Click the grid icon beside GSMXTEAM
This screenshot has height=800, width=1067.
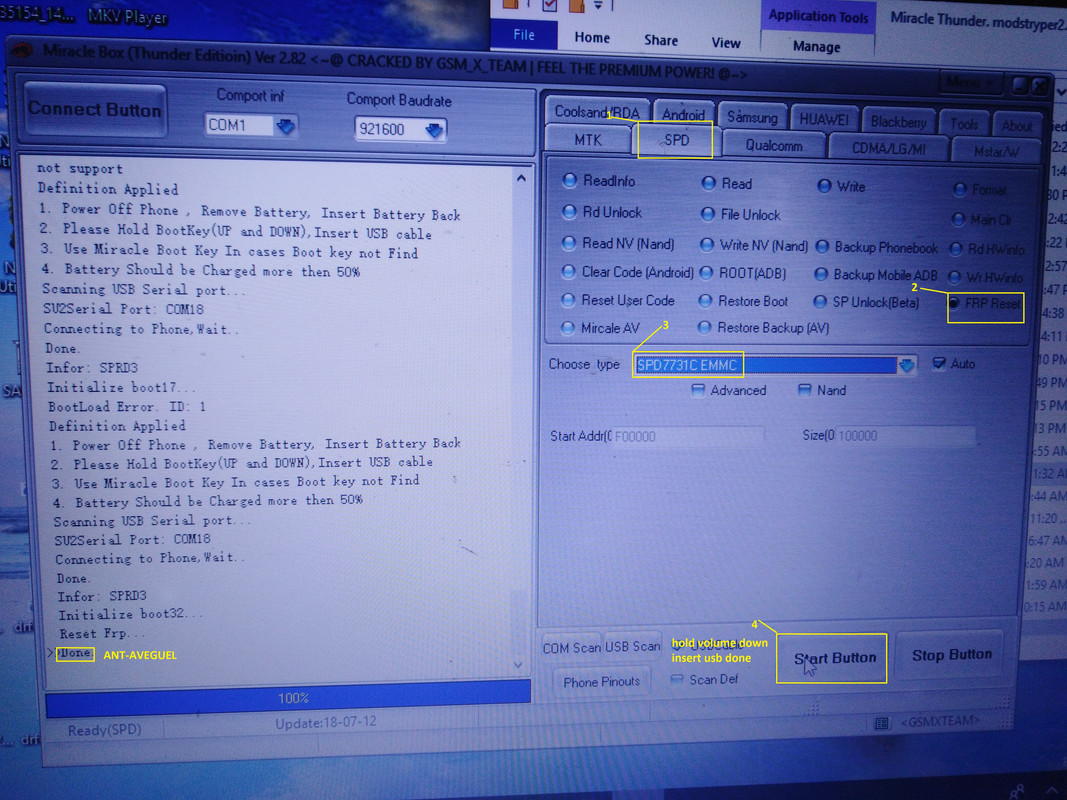coord(881,724)
